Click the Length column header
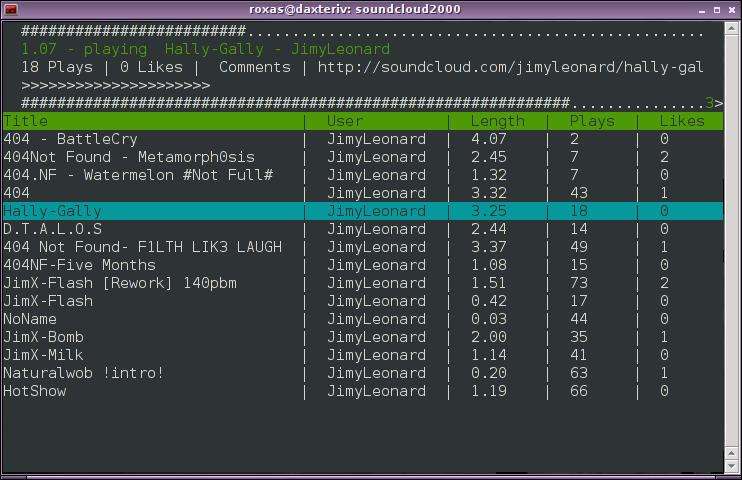The height and width of the screenshot is (480, 742). coord(498,121)
